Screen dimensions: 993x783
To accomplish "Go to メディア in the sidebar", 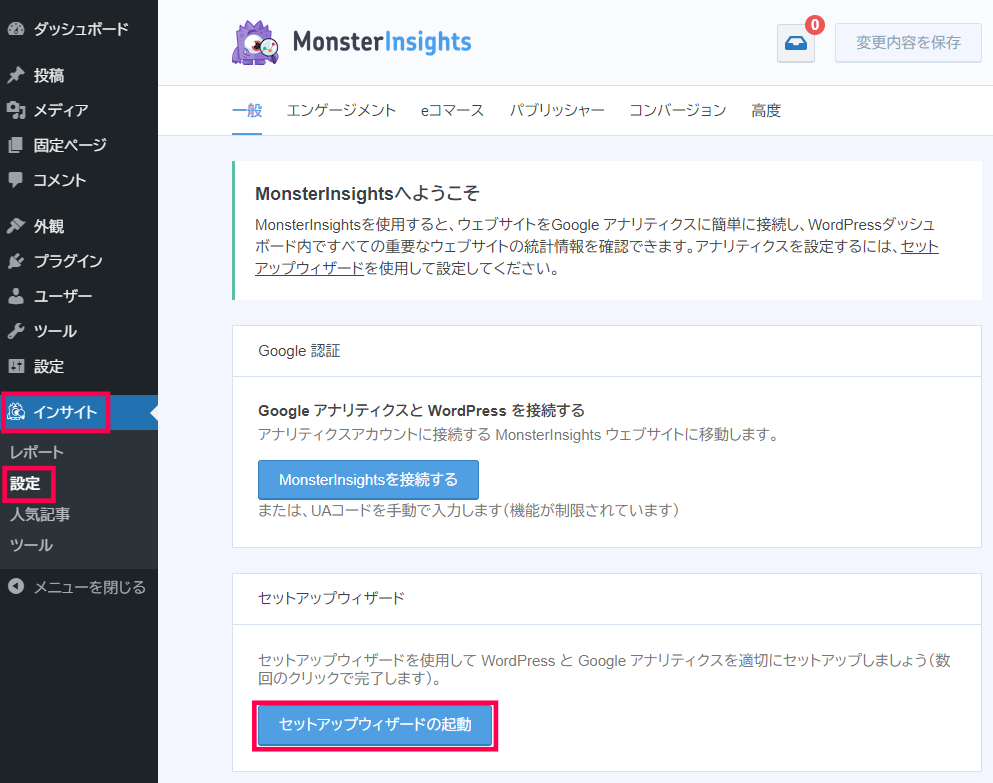I will coord(61,110).
